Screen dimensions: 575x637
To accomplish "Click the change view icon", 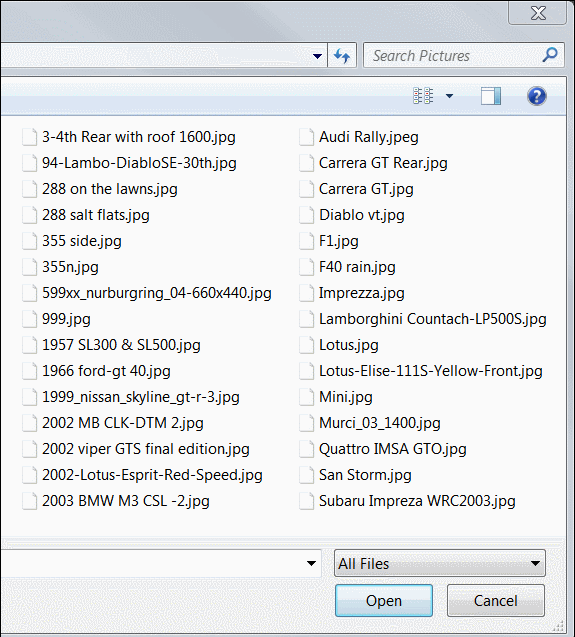I will 423,96.
